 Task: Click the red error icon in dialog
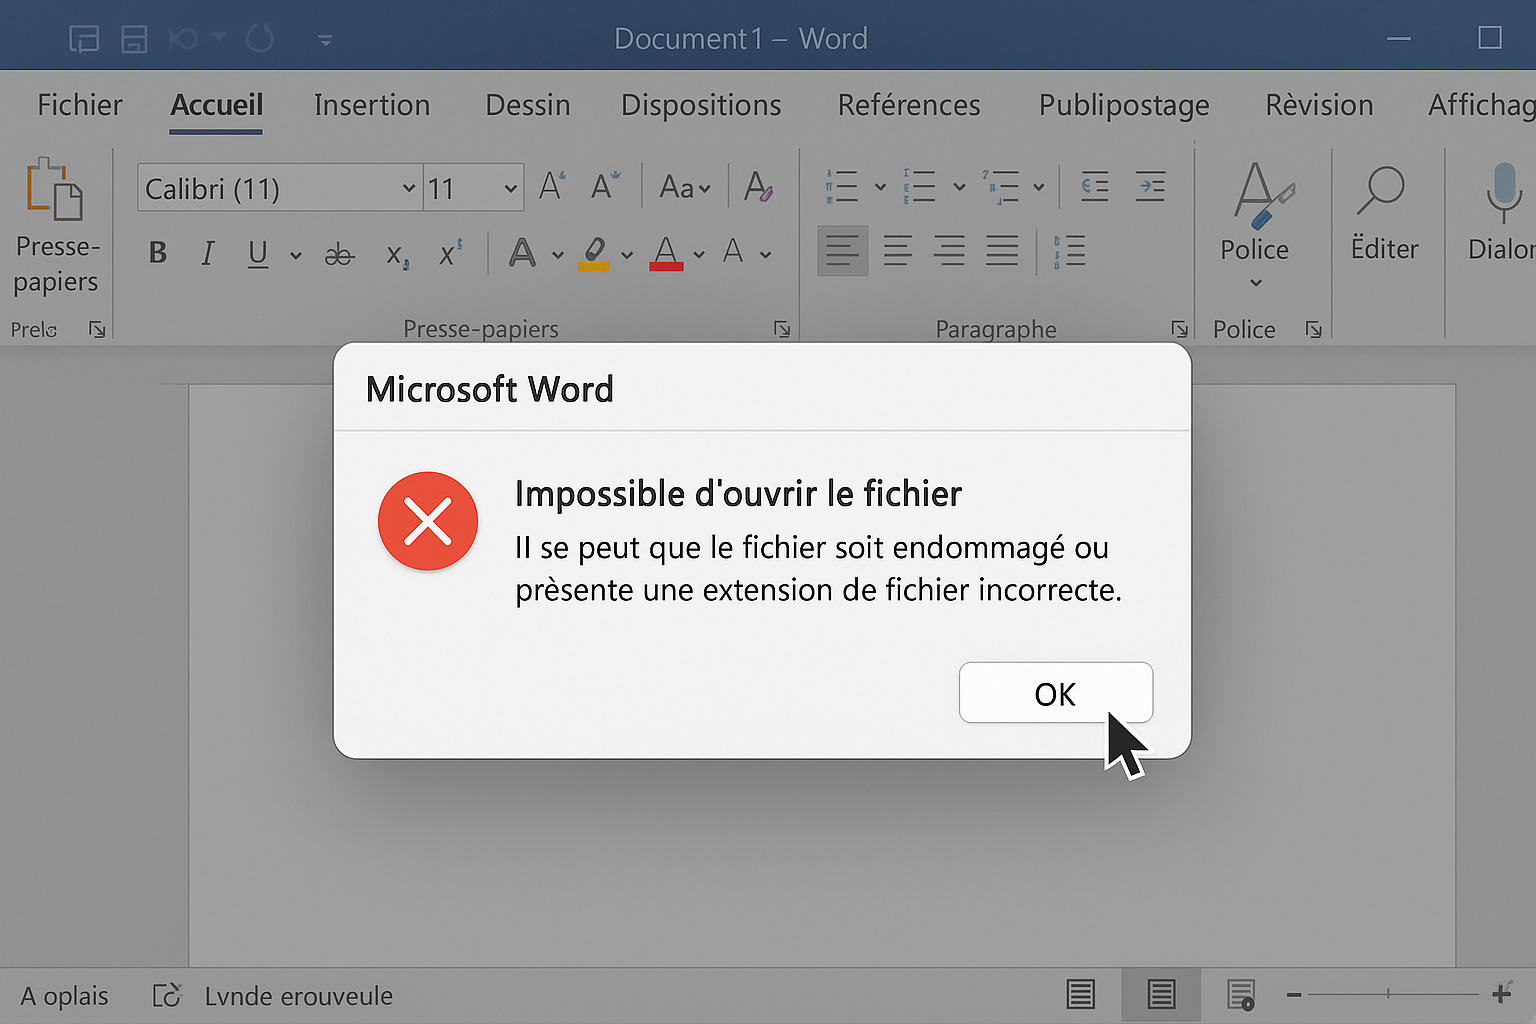428,521
